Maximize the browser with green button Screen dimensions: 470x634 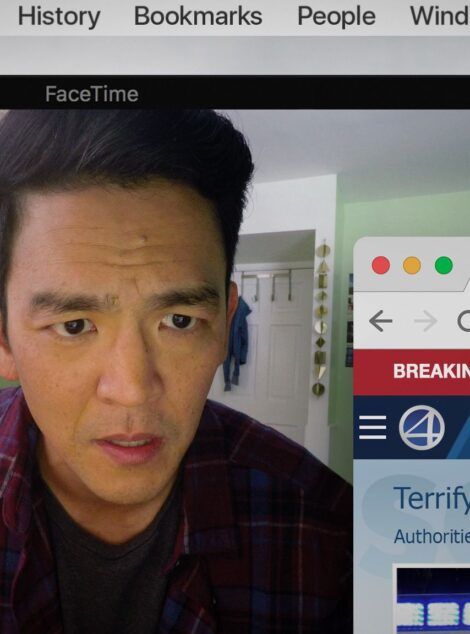pyautogui.click(x=443, y=265)
